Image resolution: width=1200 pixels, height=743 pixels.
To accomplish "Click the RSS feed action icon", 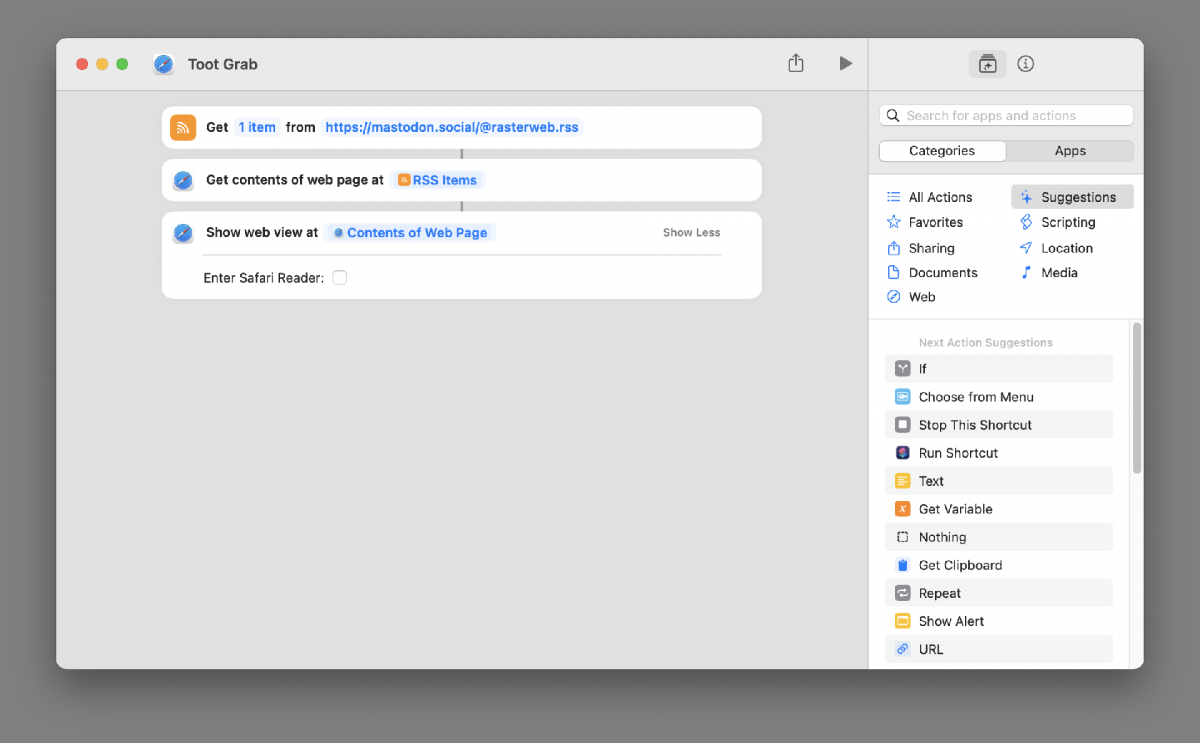I will pos(183,127).
